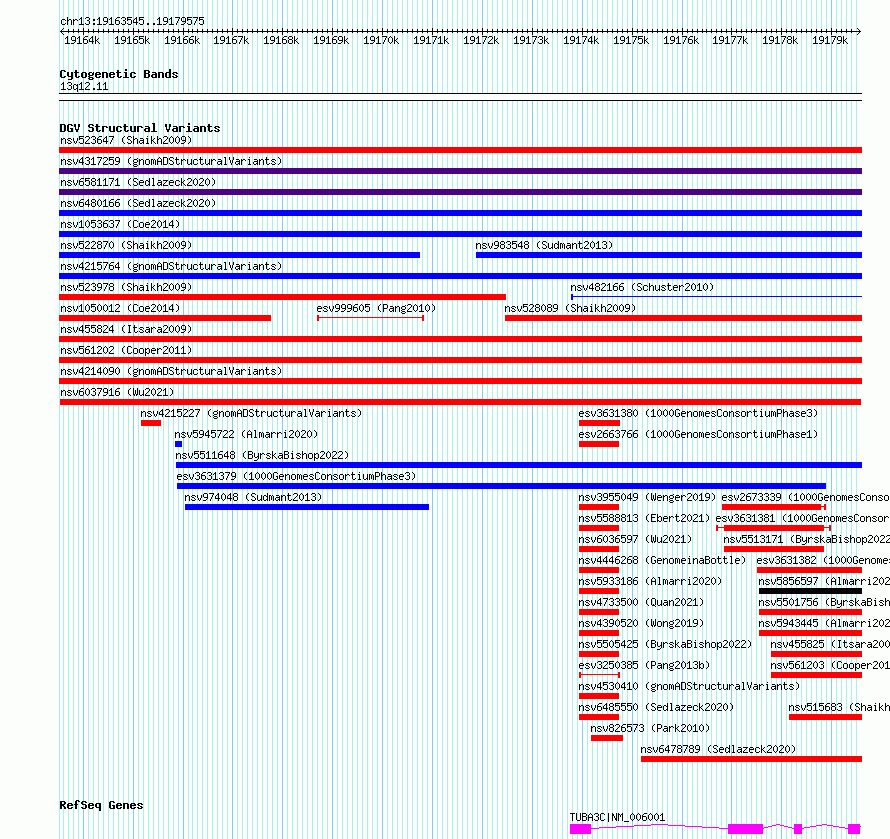890x839 pixels.
Task: Select the esv3631379 1000Genomes Phase3 label
Action: pos(296,476)
